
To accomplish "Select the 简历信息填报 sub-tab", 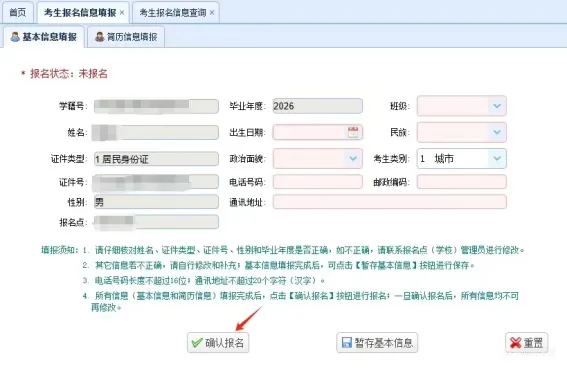I will click(x=126, y=37).
